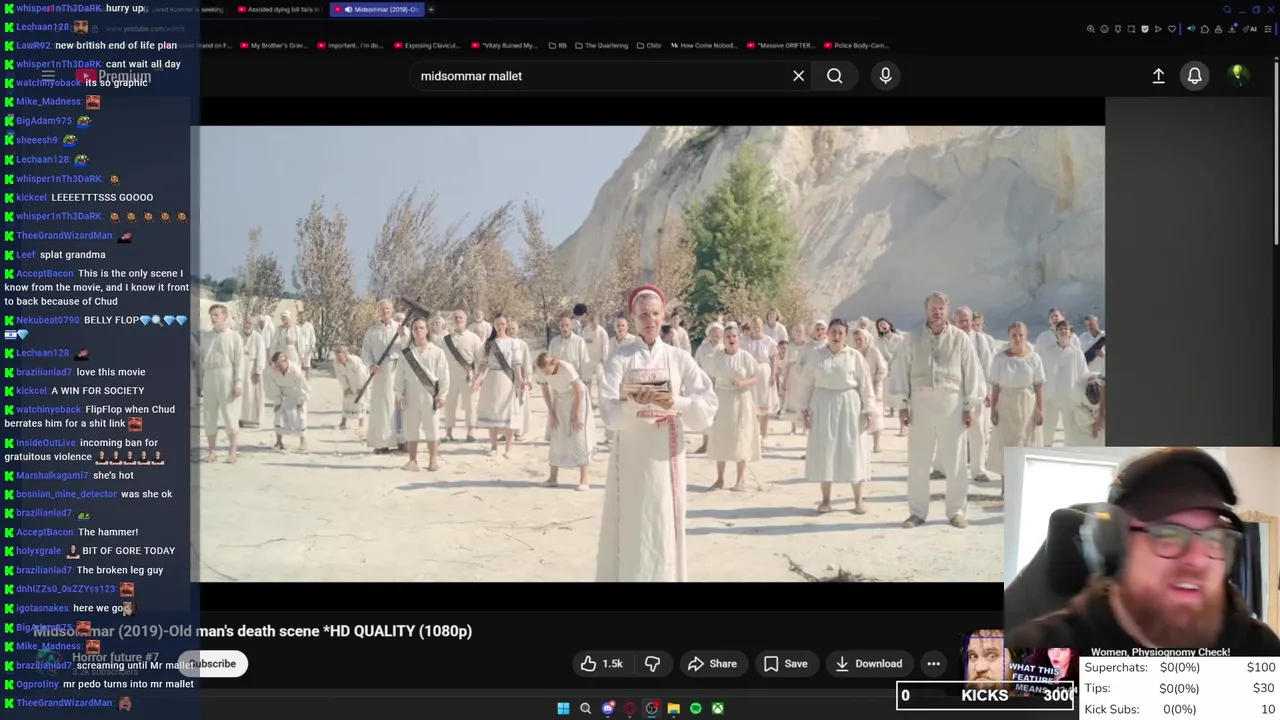Open the three-dot more actions menu
This screenshot has height=720, width=1280.
933,664
